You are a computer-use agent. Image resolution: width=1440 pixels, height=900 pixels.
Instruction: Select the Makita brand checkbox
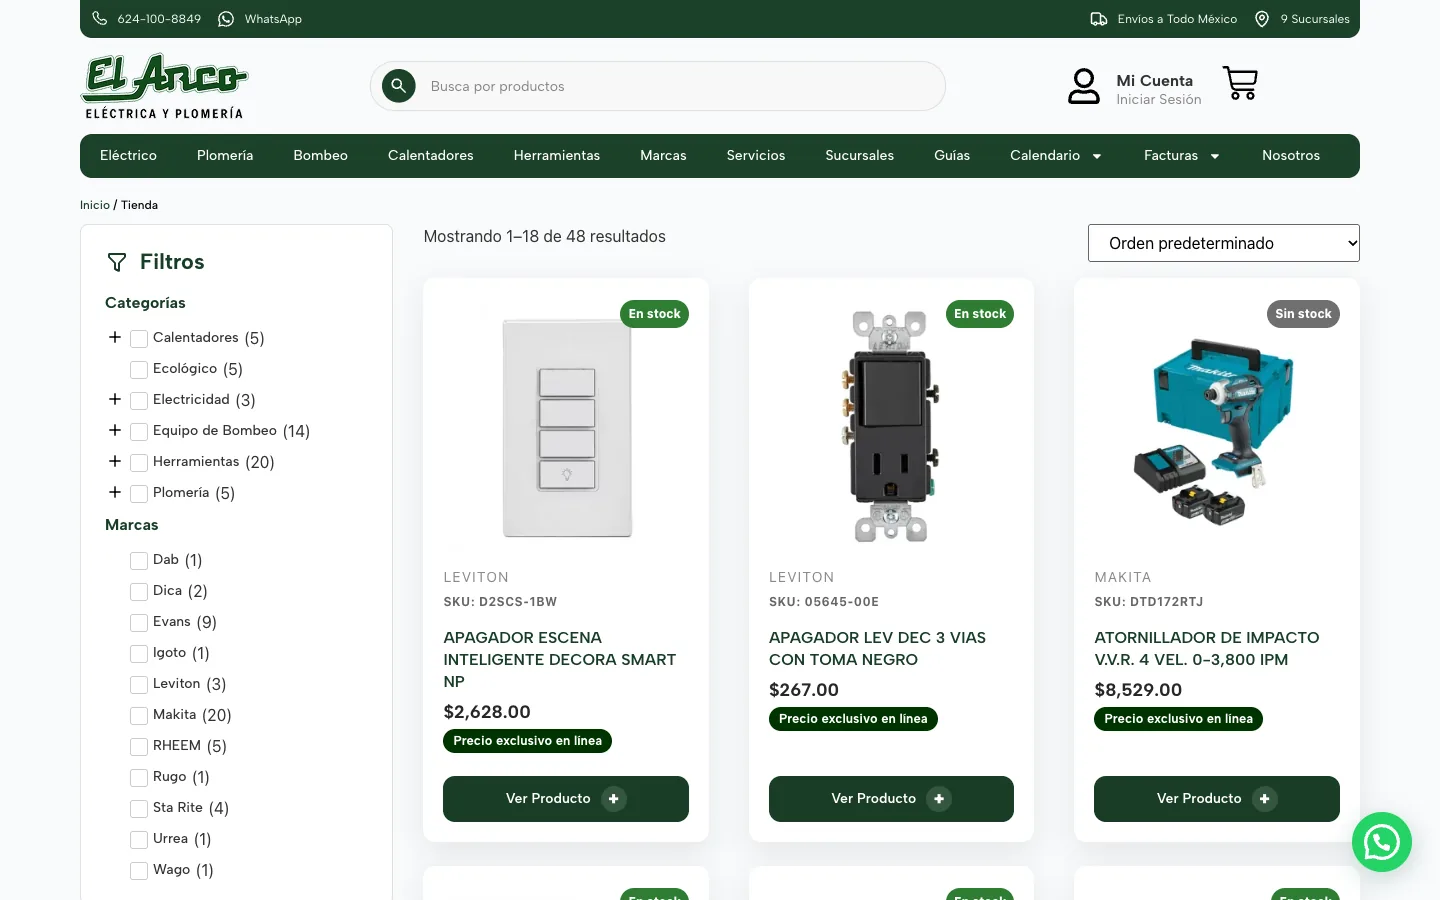coord(139,716)
